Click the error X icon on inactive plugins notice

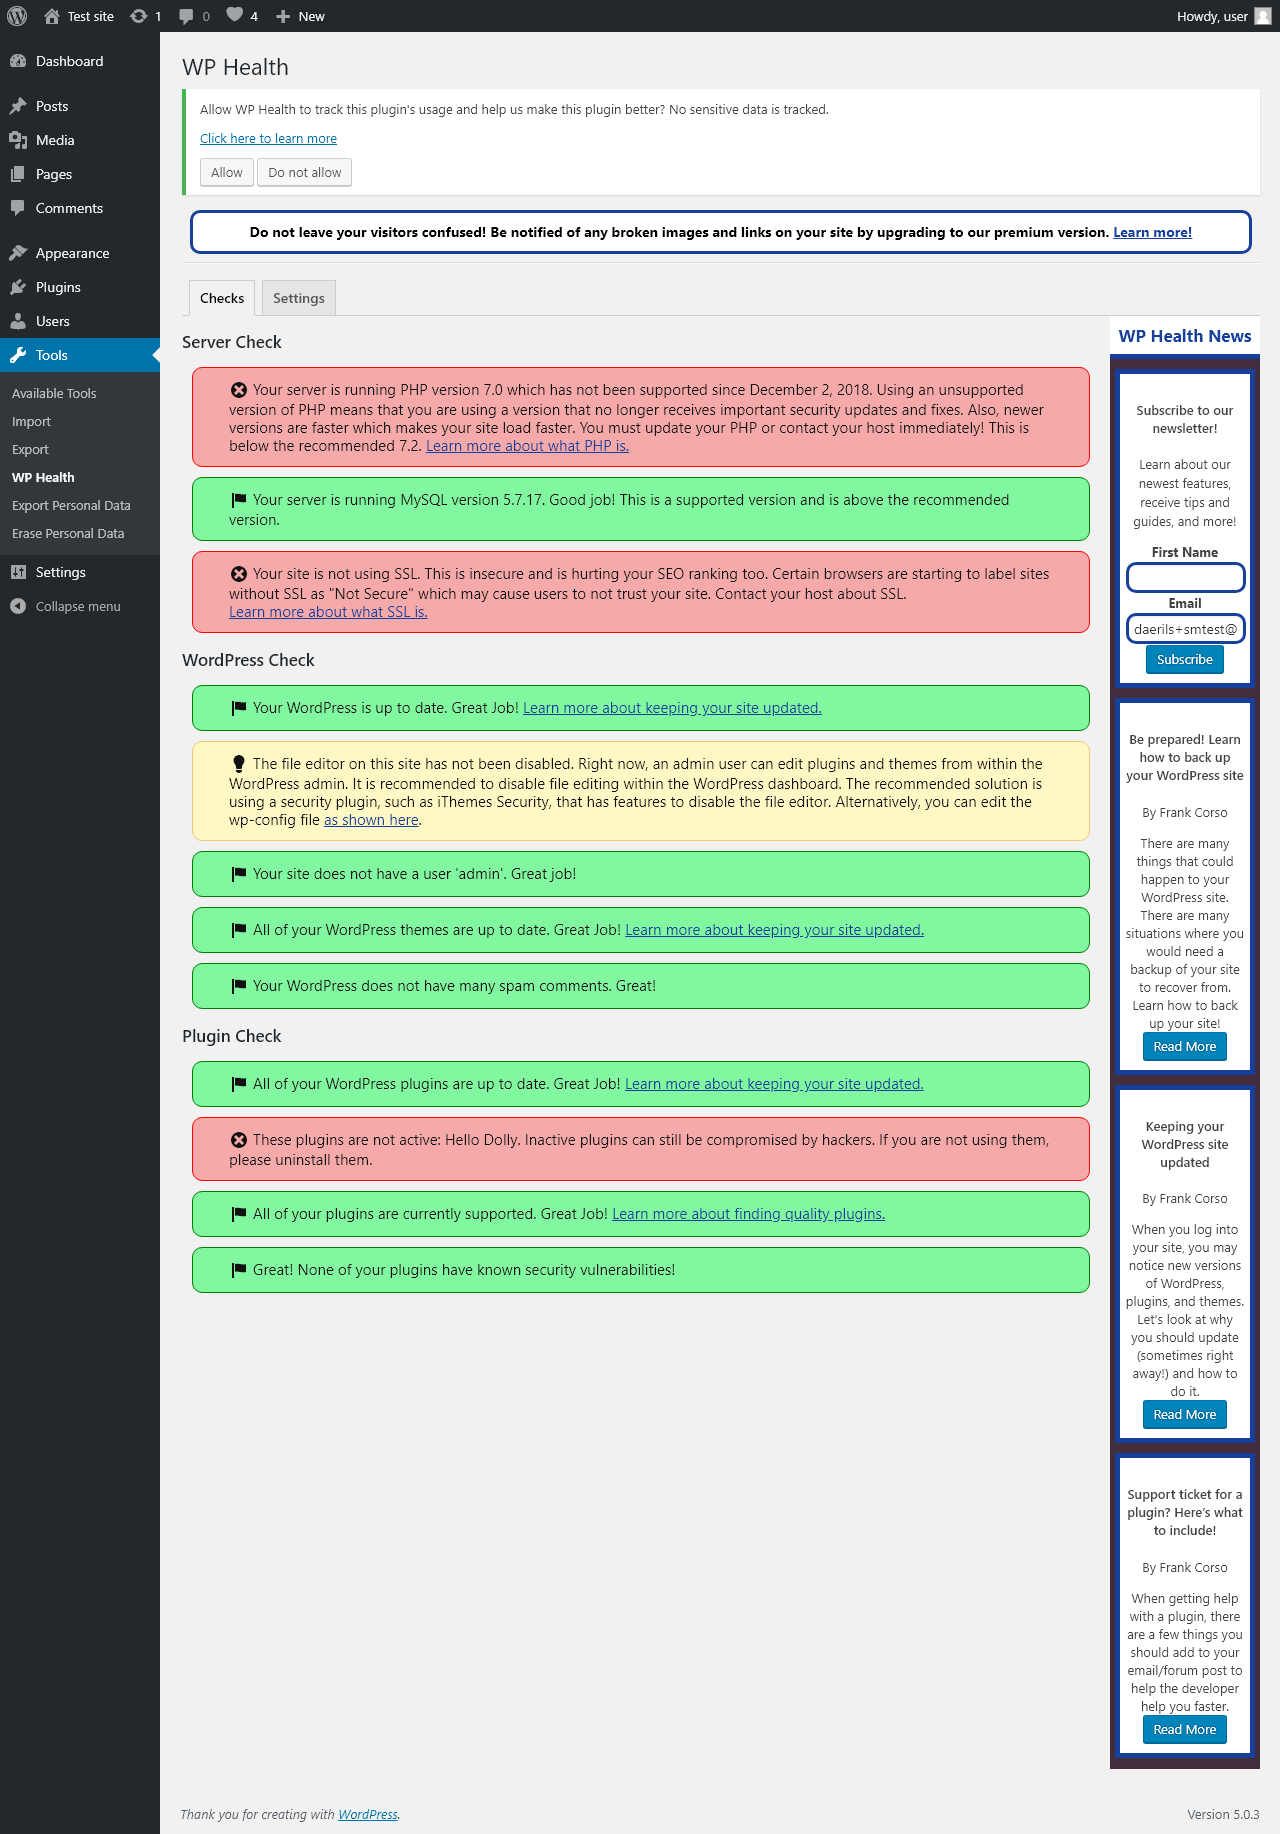coord(239,1140)
